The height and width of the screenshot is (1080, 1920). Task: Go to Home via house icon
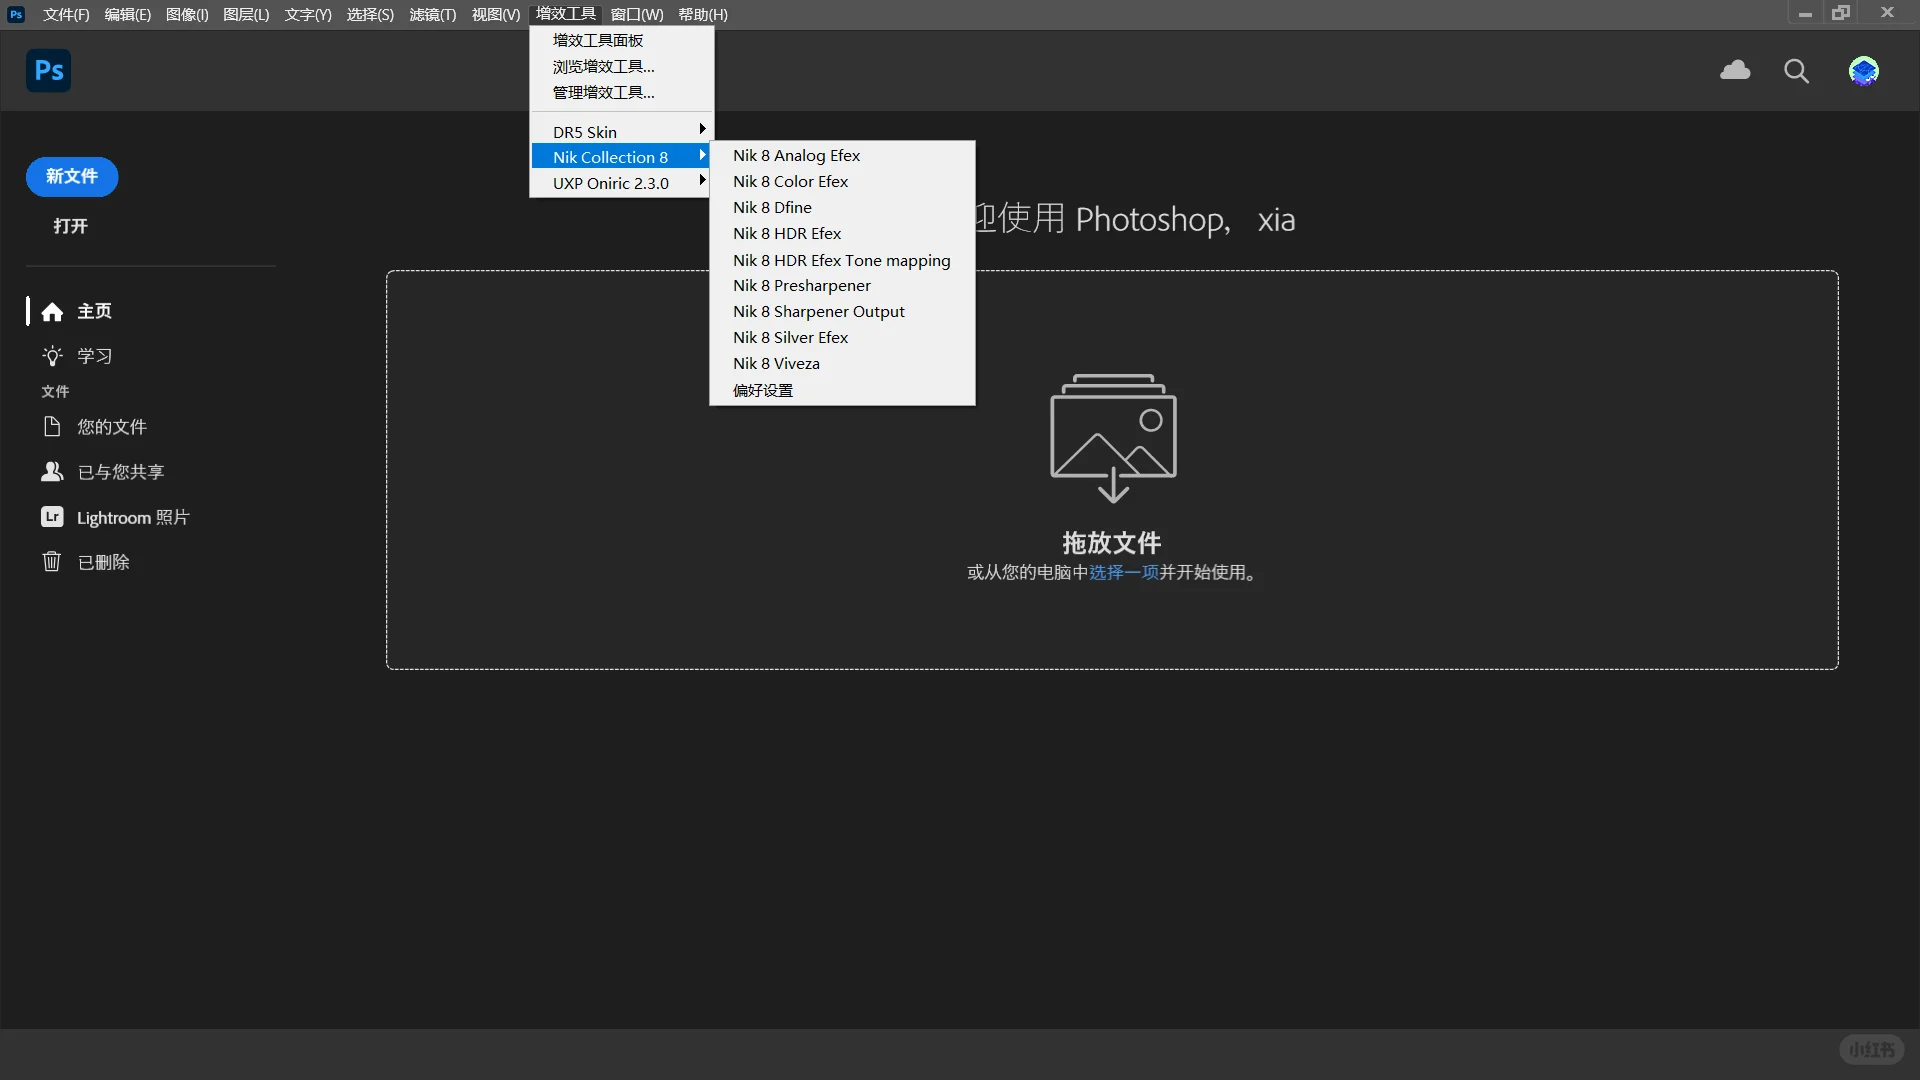[52, 312]
